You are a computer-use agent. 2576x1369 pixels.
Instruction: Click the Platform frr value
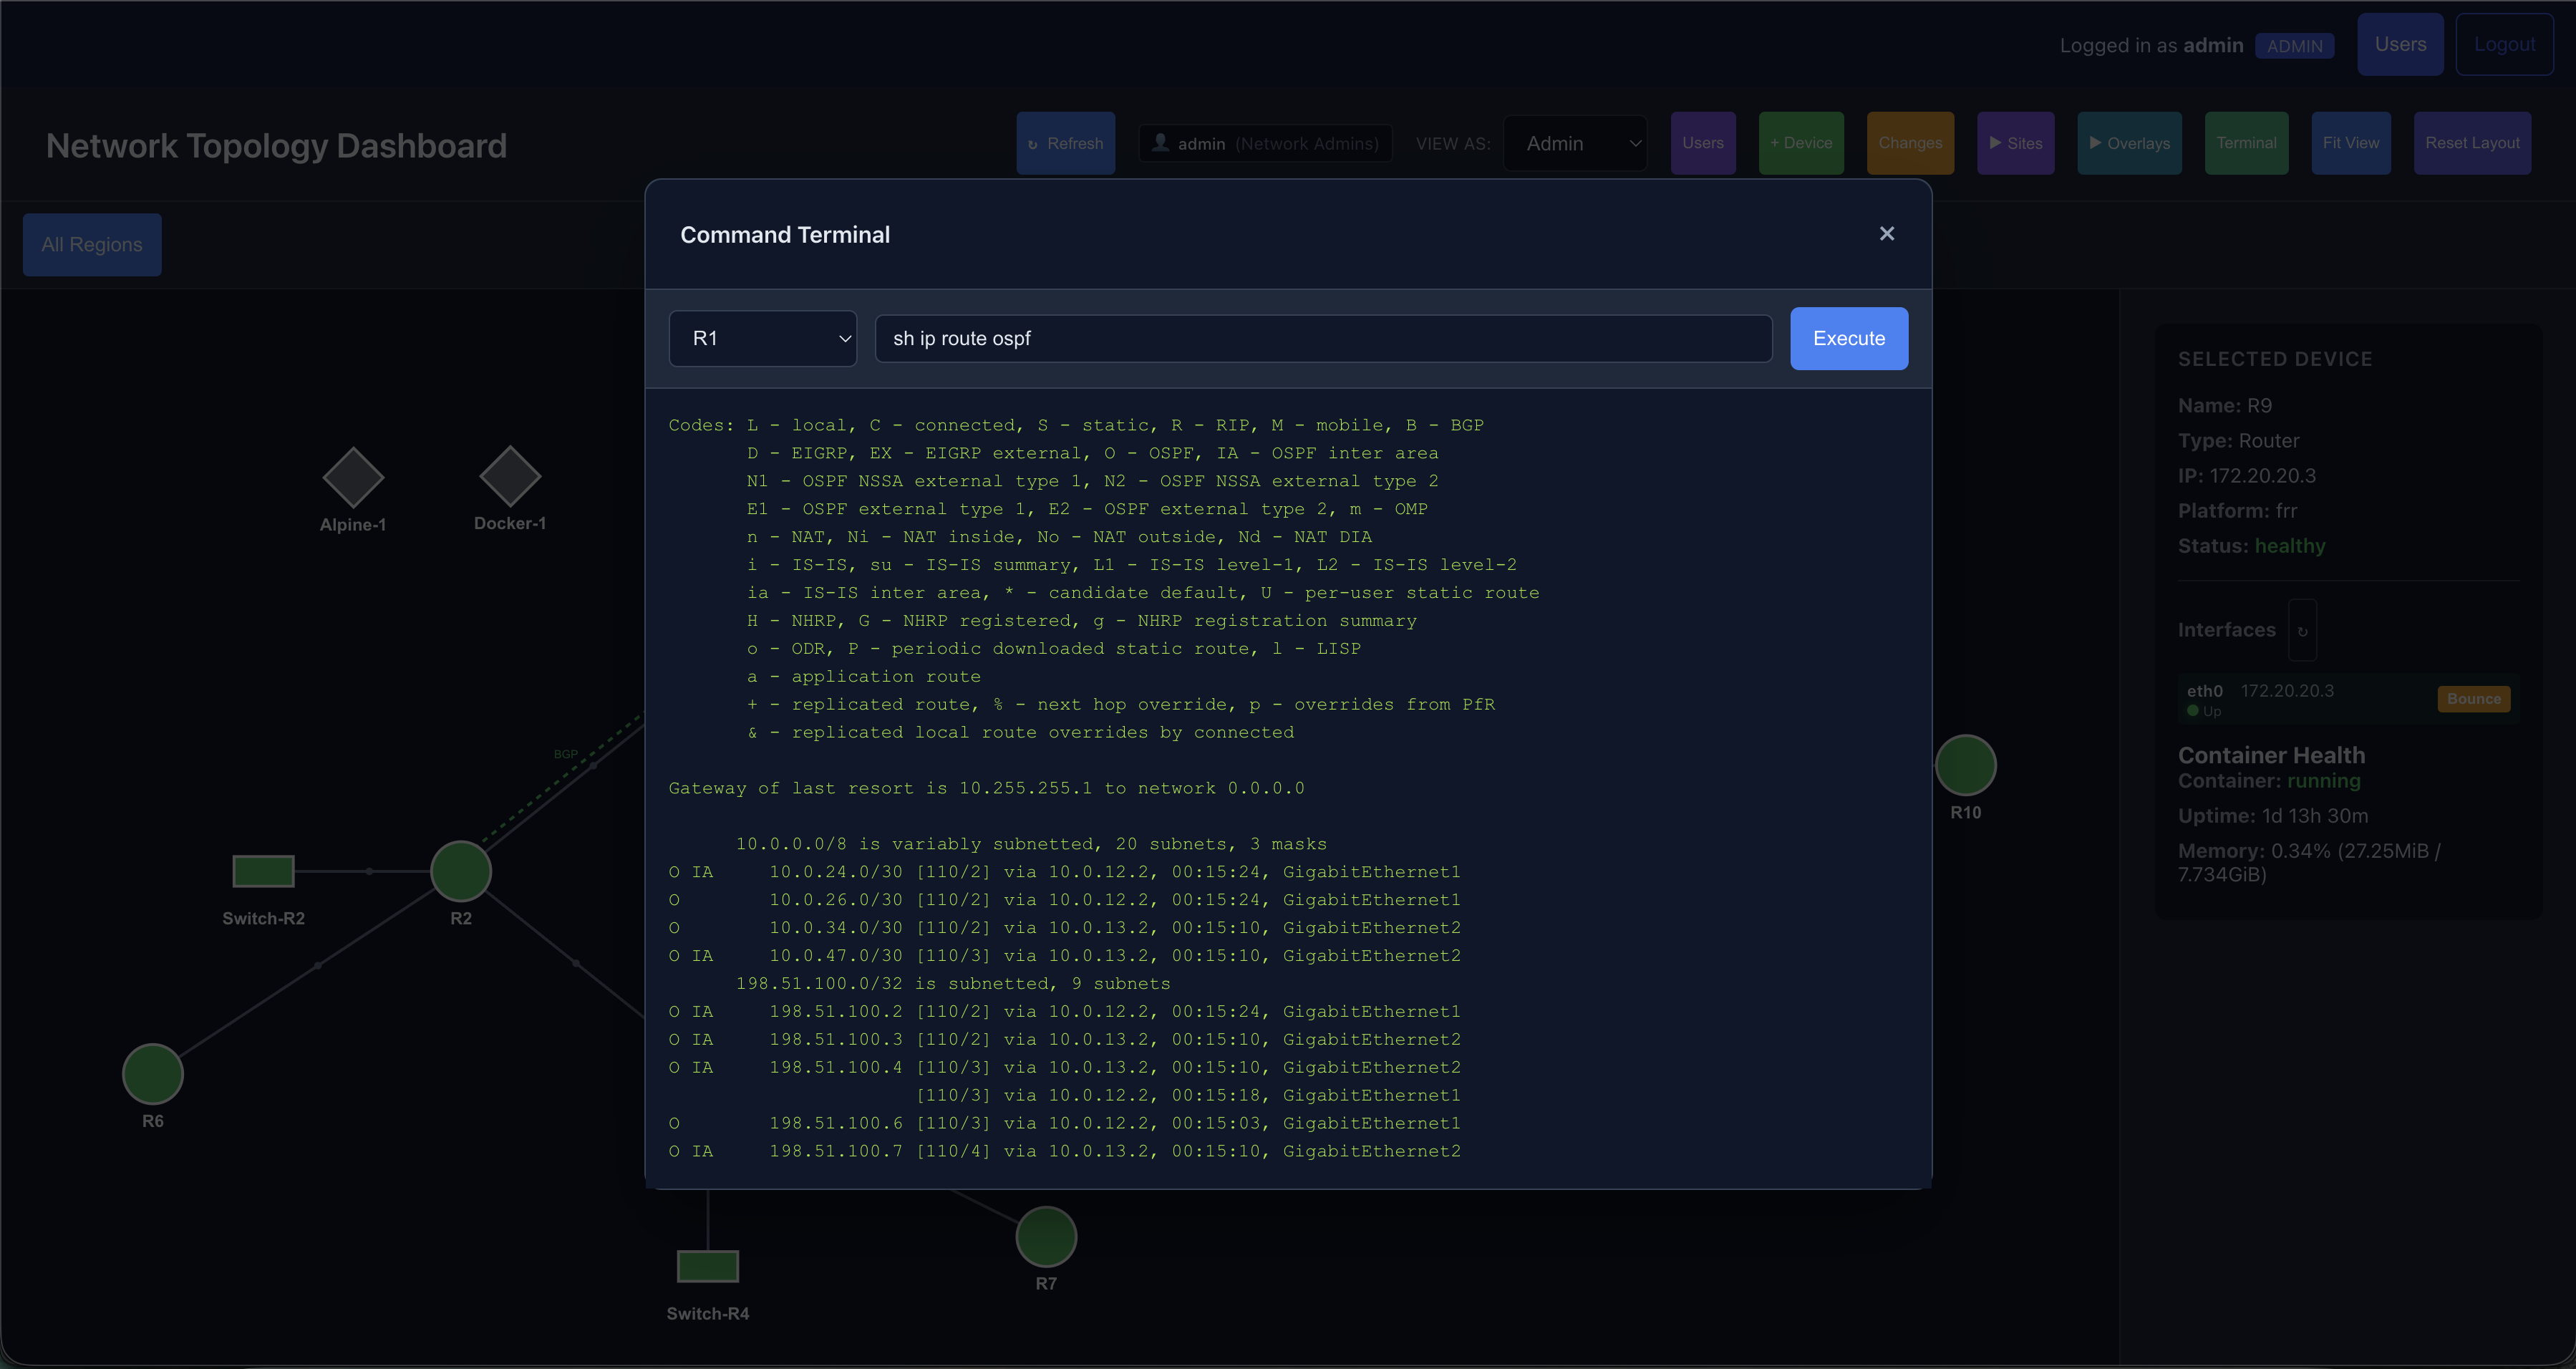pos(2286,511)
